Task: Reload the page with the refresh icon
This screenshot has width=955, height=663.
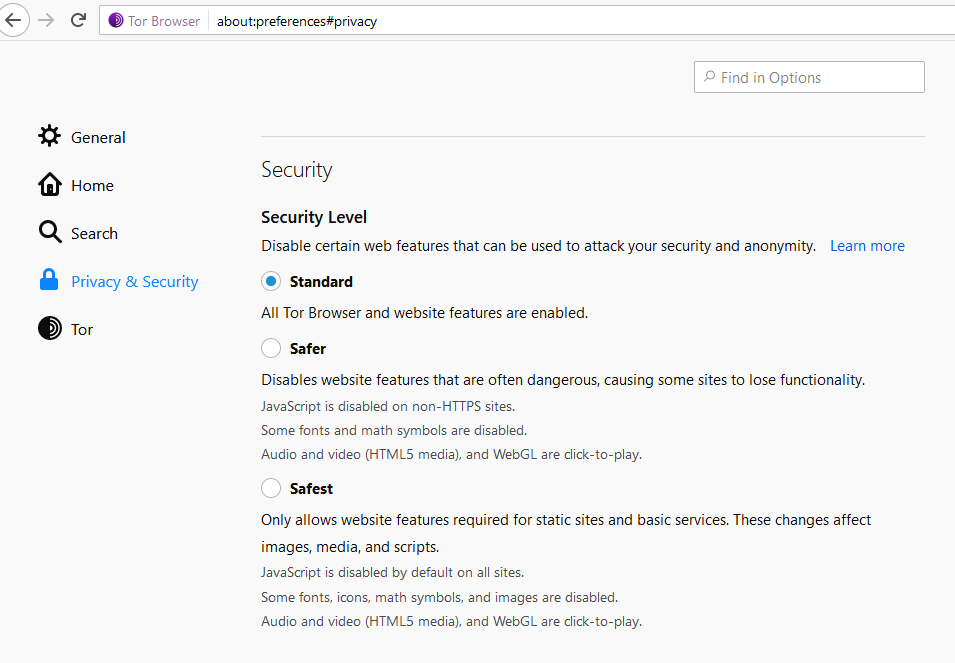Action: tap(78, 21)
